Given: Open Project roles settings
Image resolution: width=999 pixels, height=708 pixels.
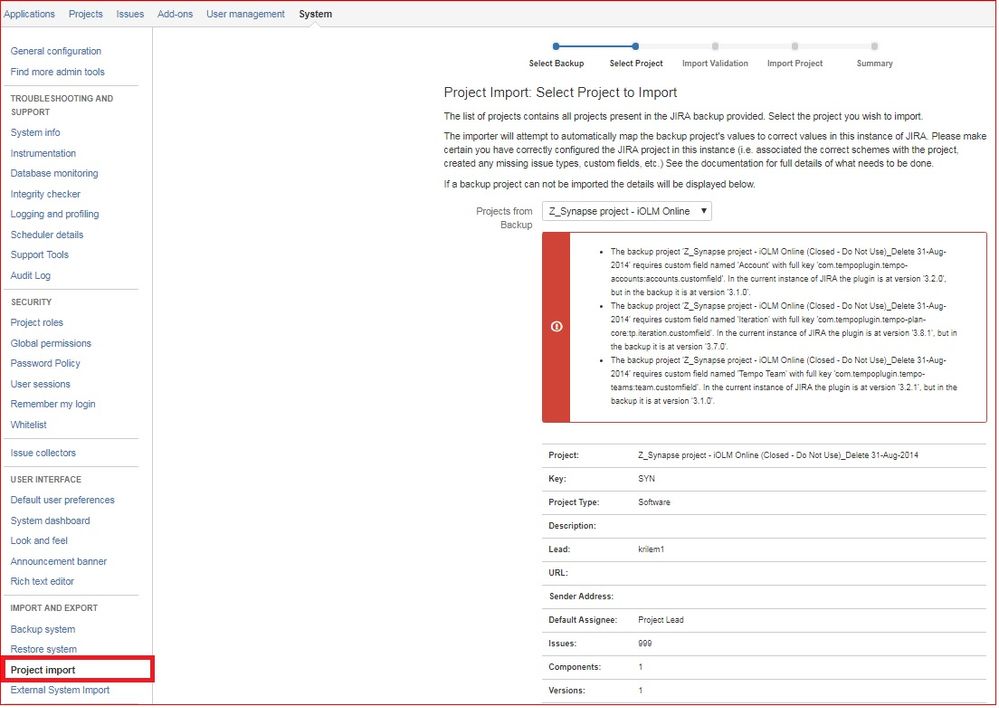Looking at the screenshot, I should [37, 323].
